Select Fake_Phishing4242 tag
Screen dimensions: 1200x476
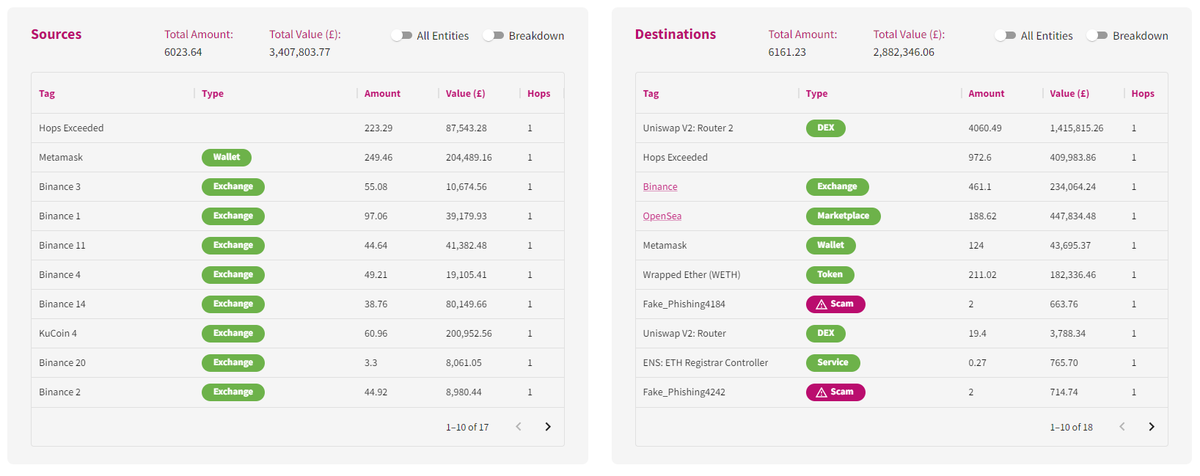(684, 392)
